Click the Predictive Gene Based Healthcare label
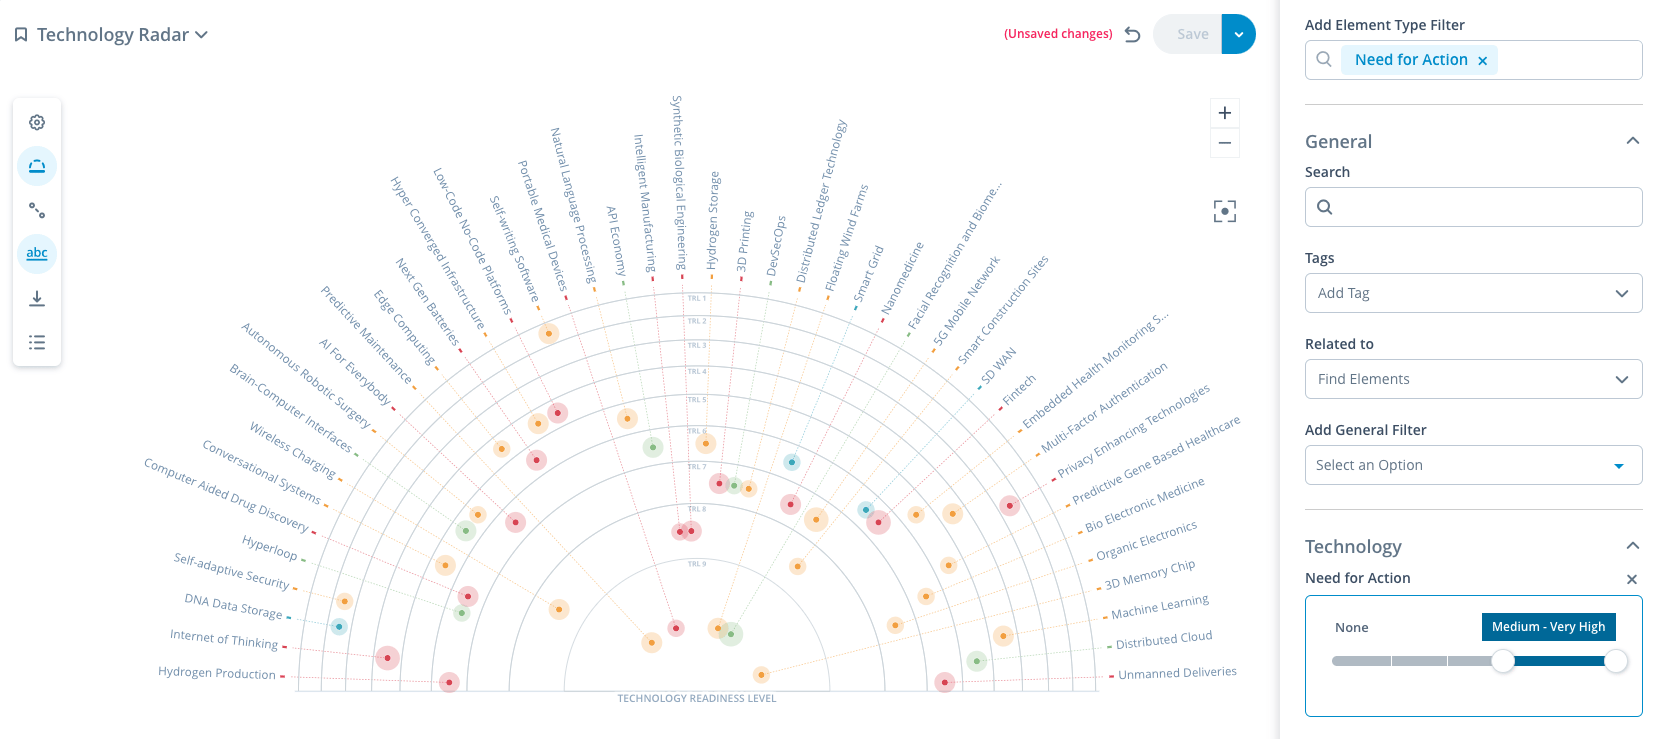This screenshot has width=1661, height=739. coord(1156,460)
